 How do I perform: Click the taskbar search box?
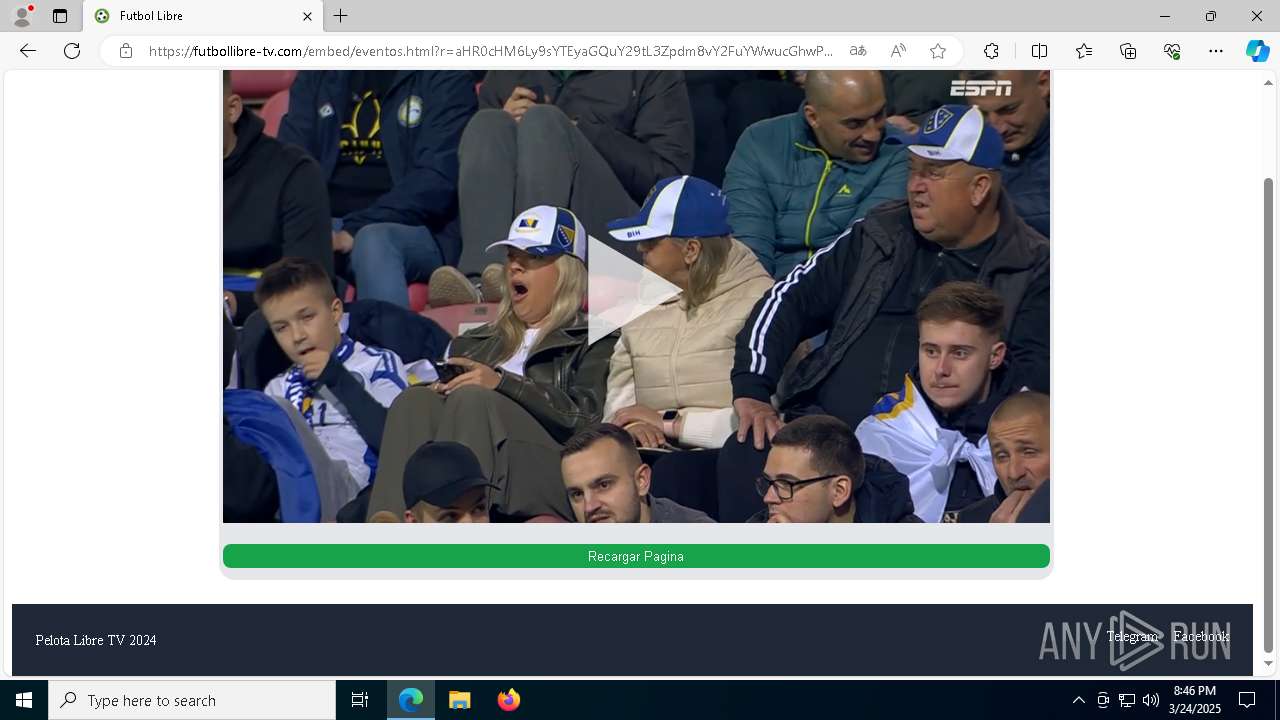click(x=192, y=700)
